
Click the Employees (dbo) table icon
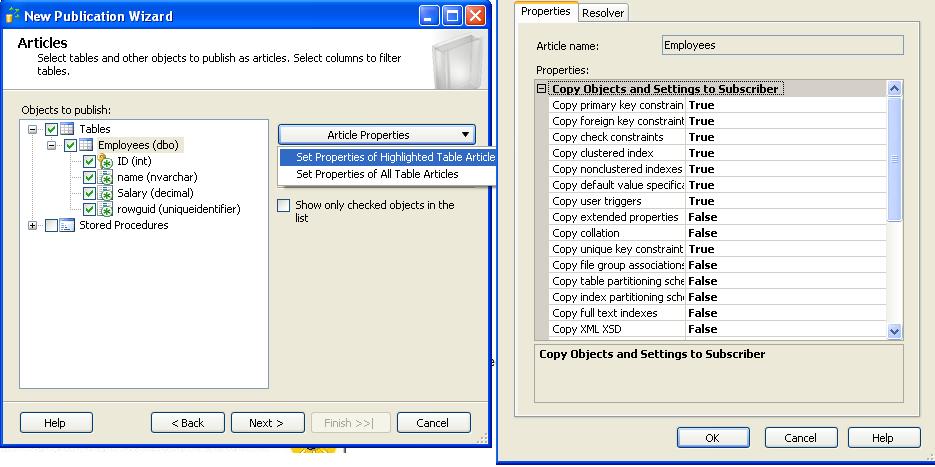(86, 145)
